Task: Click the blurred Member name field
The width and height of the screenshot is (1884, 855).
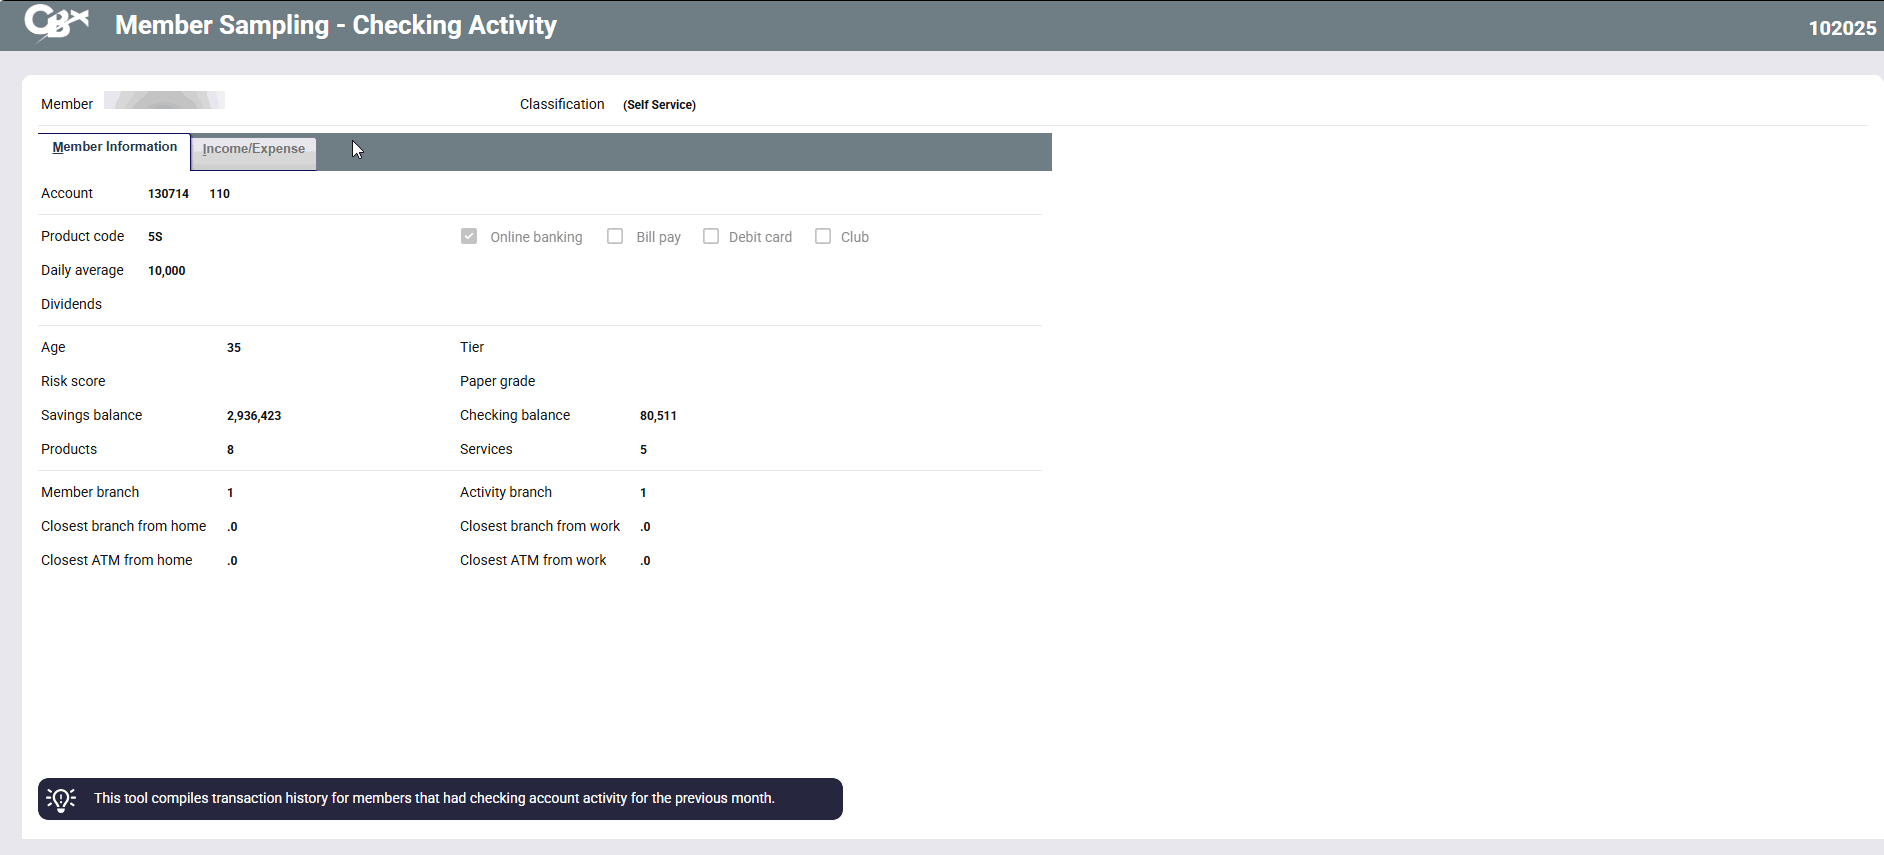Action: 164,100
